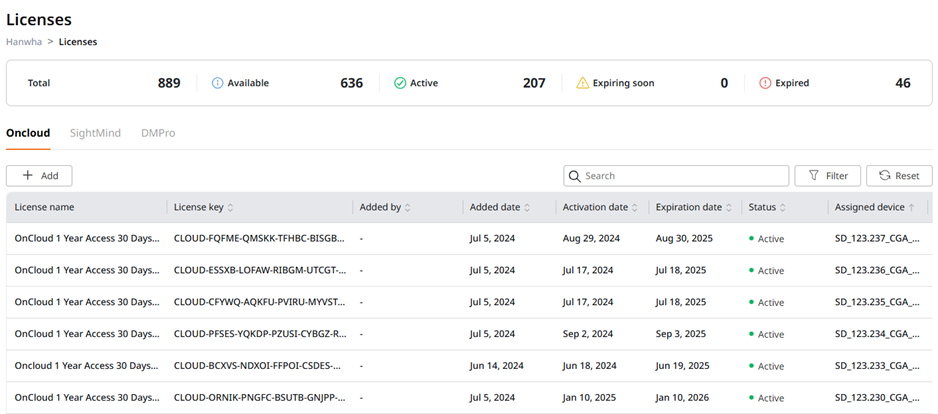
Task: Switch to the Oncloud tab
Action: pos(28,133)
